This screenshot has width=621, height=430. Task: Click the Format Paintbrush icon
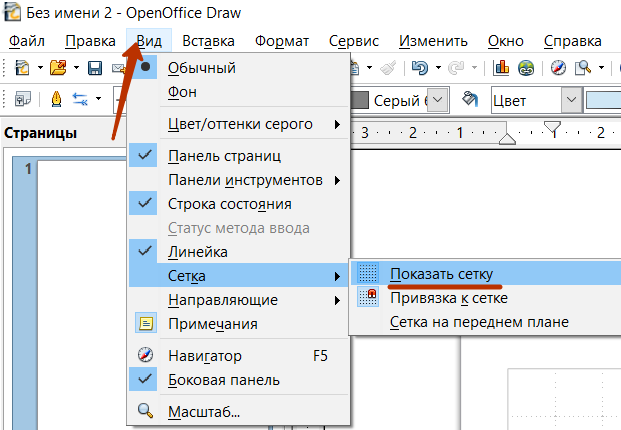[388, 68]
